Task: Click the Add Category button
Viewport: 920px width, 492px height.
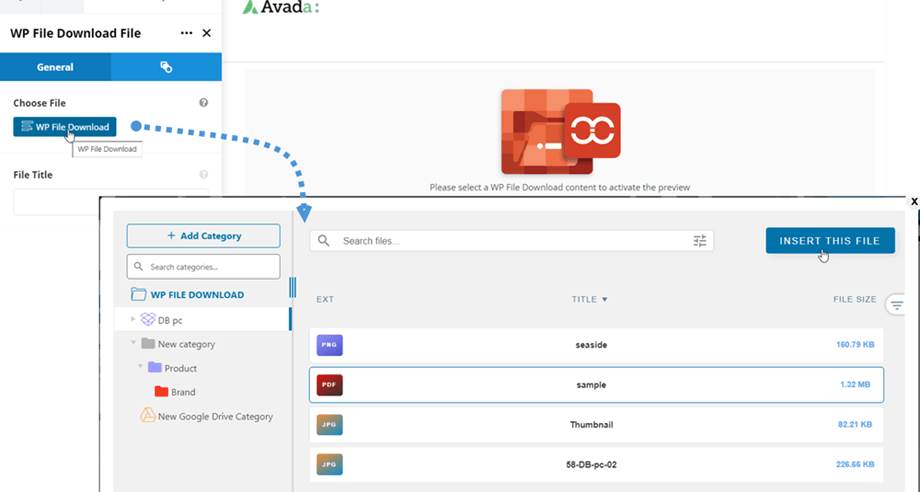Action: pyautogui.click(x=203, y=236)
